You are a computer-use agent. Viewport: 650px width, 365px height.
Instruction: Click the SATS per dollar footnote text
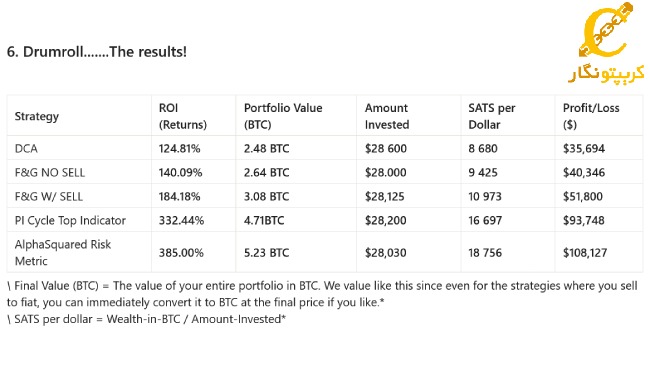pos(146,319)
